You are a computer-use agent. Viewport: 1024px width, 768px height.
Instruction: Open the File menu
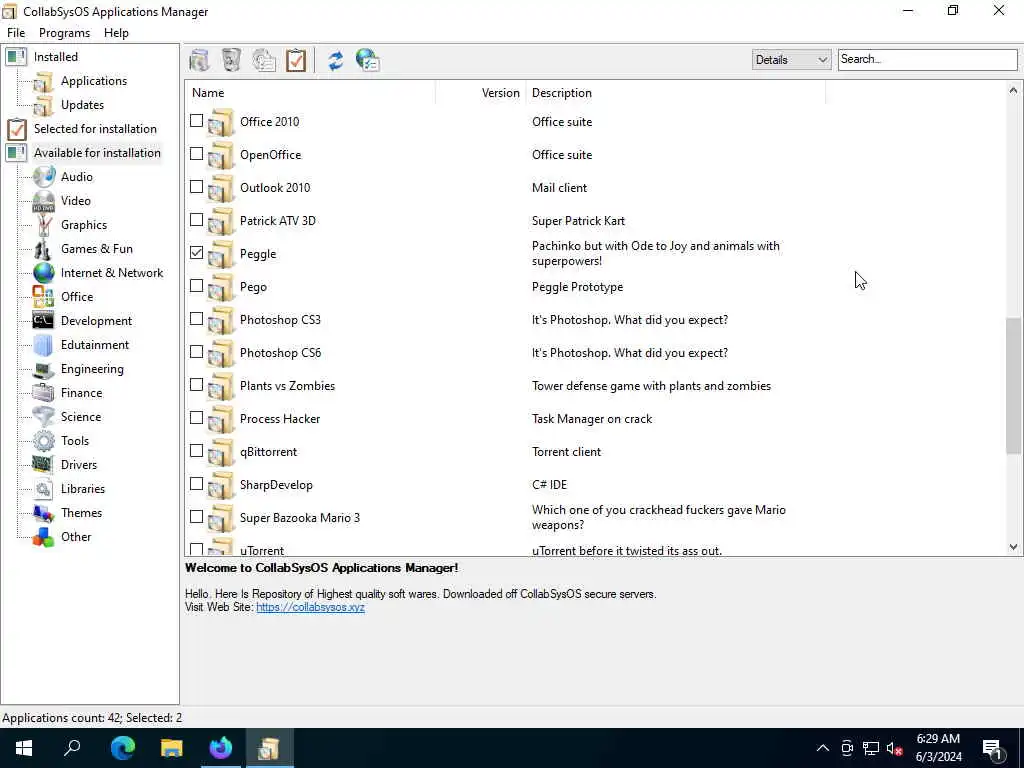16,33
